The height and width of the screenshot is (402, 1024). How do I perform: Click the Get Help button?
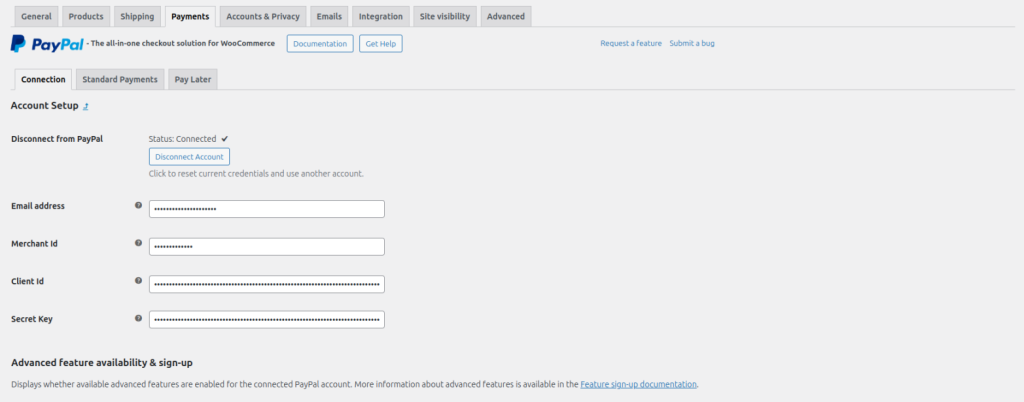[381, 44]
